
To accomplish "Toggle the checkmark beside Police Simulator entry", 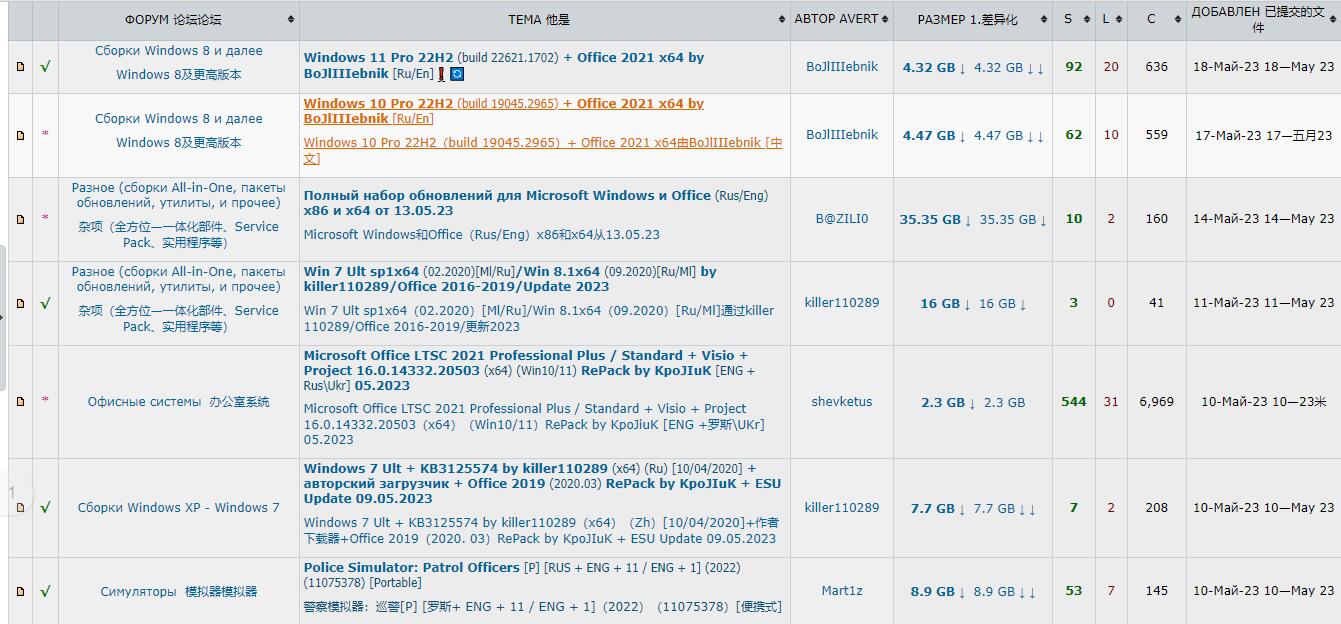I will click(45, 591).
